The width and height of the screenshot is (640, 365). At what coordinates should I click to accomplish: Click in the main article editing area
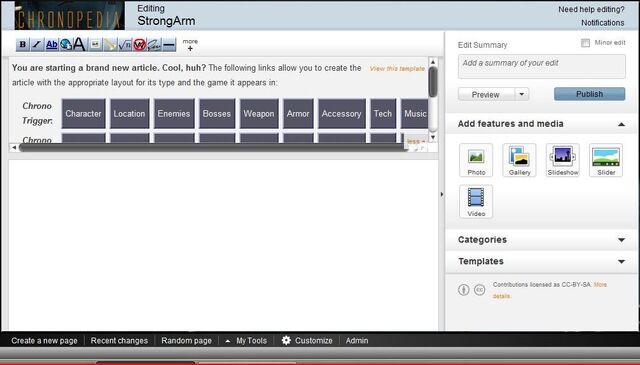223,244
